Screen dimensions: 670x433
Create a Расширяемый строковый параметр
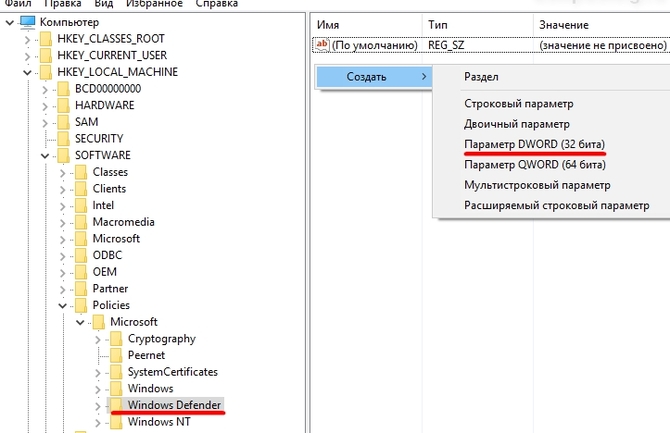coord(557,206)
